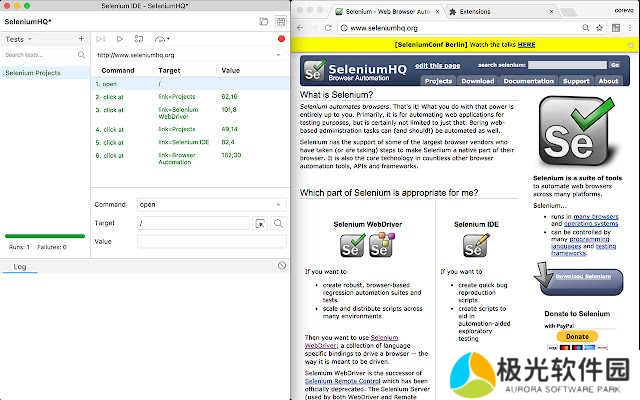Click the step over command icon

point(138,39)
